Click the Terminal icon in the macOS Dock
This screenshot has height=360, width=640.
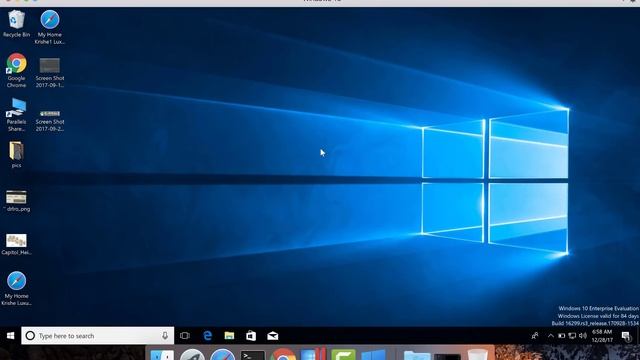coord(253,355)
